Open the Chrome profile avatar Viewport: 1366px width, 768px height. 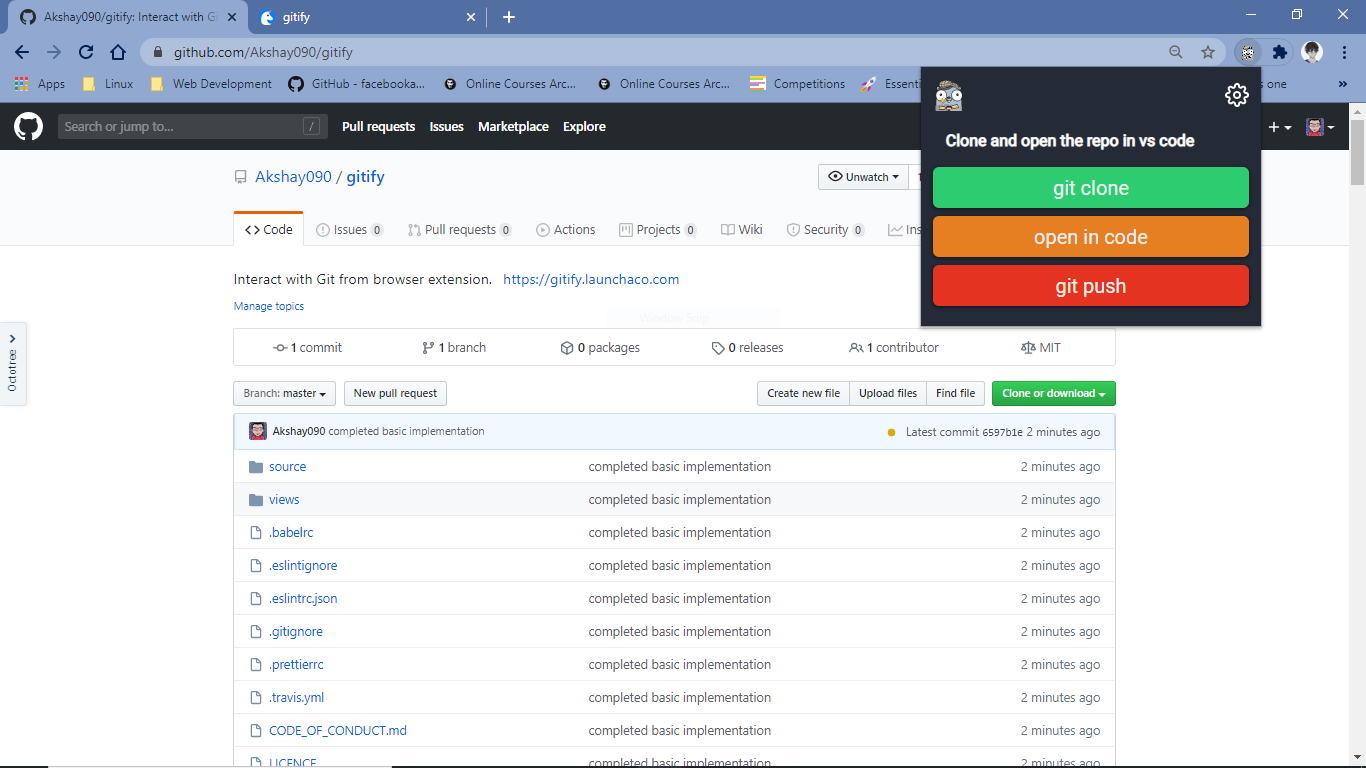pos(1312,52)
